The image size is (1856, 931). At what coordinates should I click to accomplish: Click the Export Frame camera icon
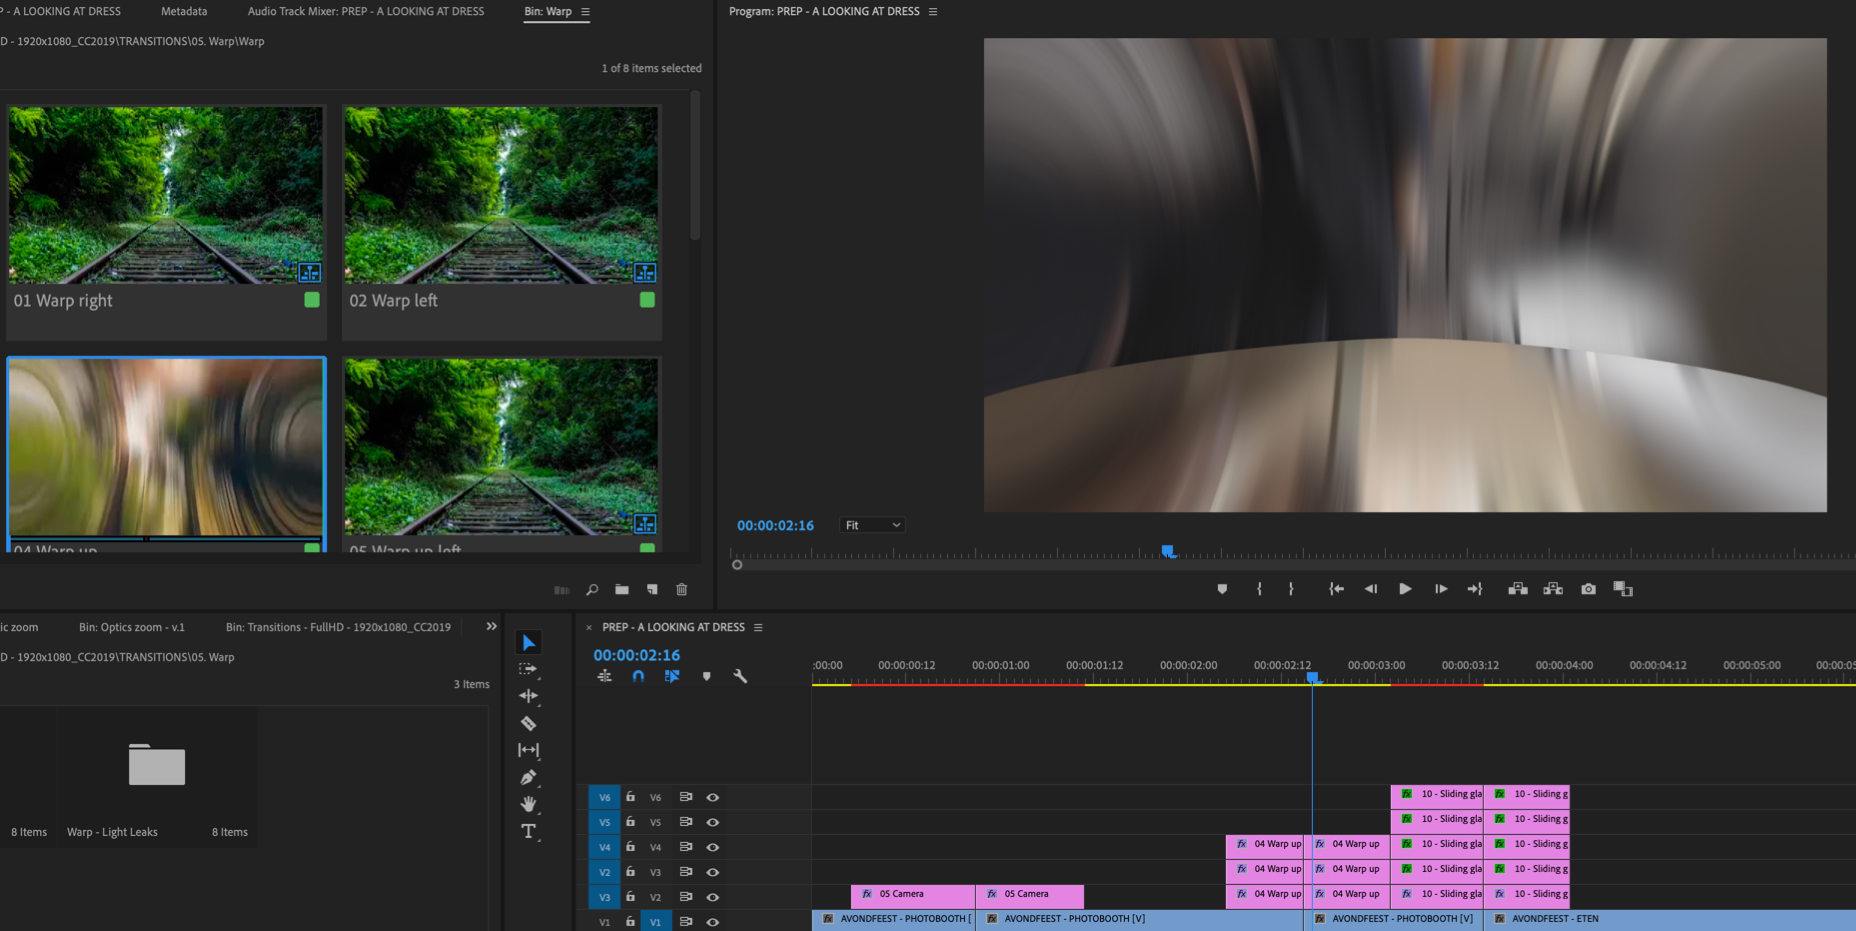tap(1588, 589)
